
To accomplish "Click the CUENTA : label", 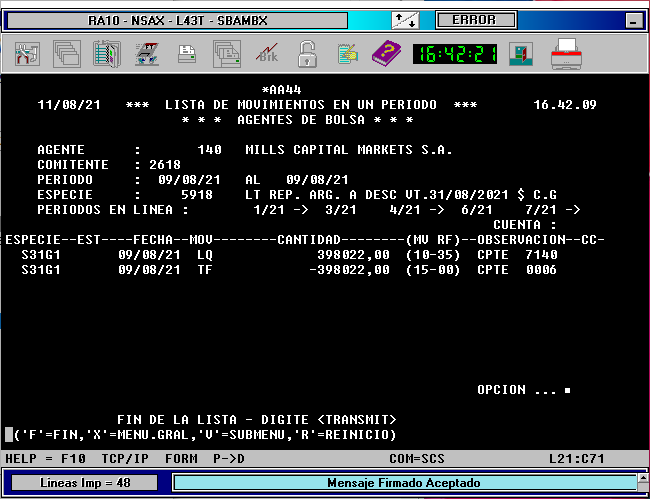I will coord(525,225).
